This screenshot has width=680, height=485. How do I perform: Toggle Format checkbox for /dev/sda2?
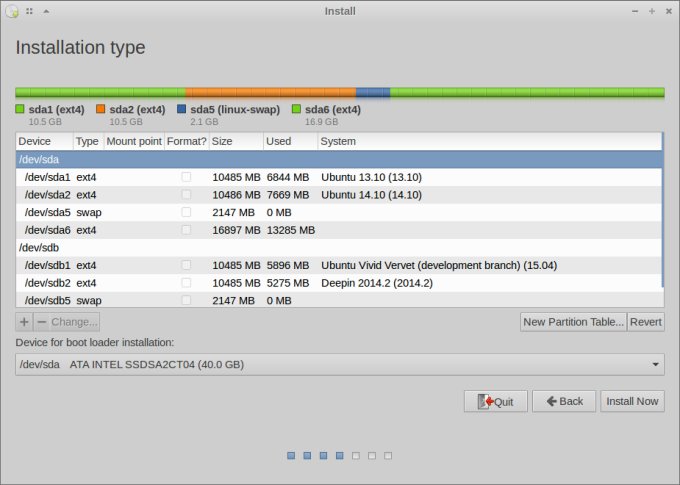(x=186, y=195)
